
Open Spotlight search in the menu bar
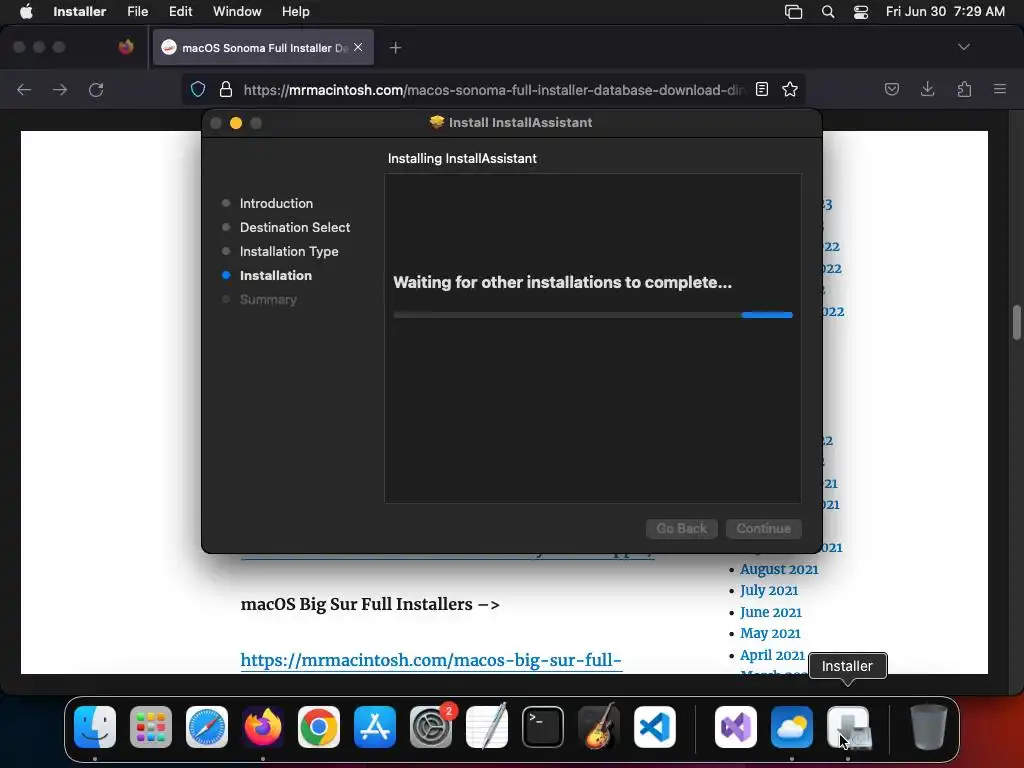[827, 12]
